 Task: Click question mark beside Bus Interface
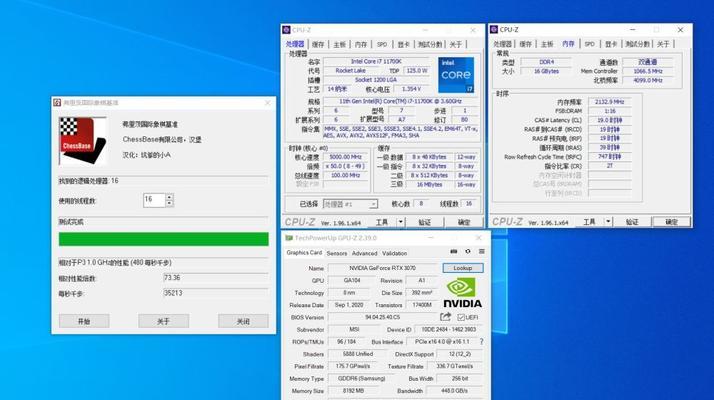(x=481, y=341)
